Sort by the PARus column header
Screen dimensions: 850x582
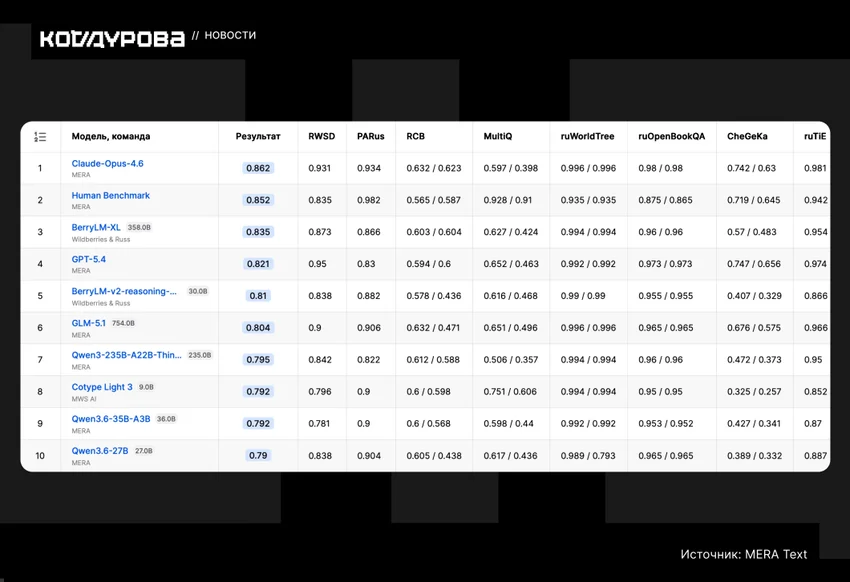point(371,137)
